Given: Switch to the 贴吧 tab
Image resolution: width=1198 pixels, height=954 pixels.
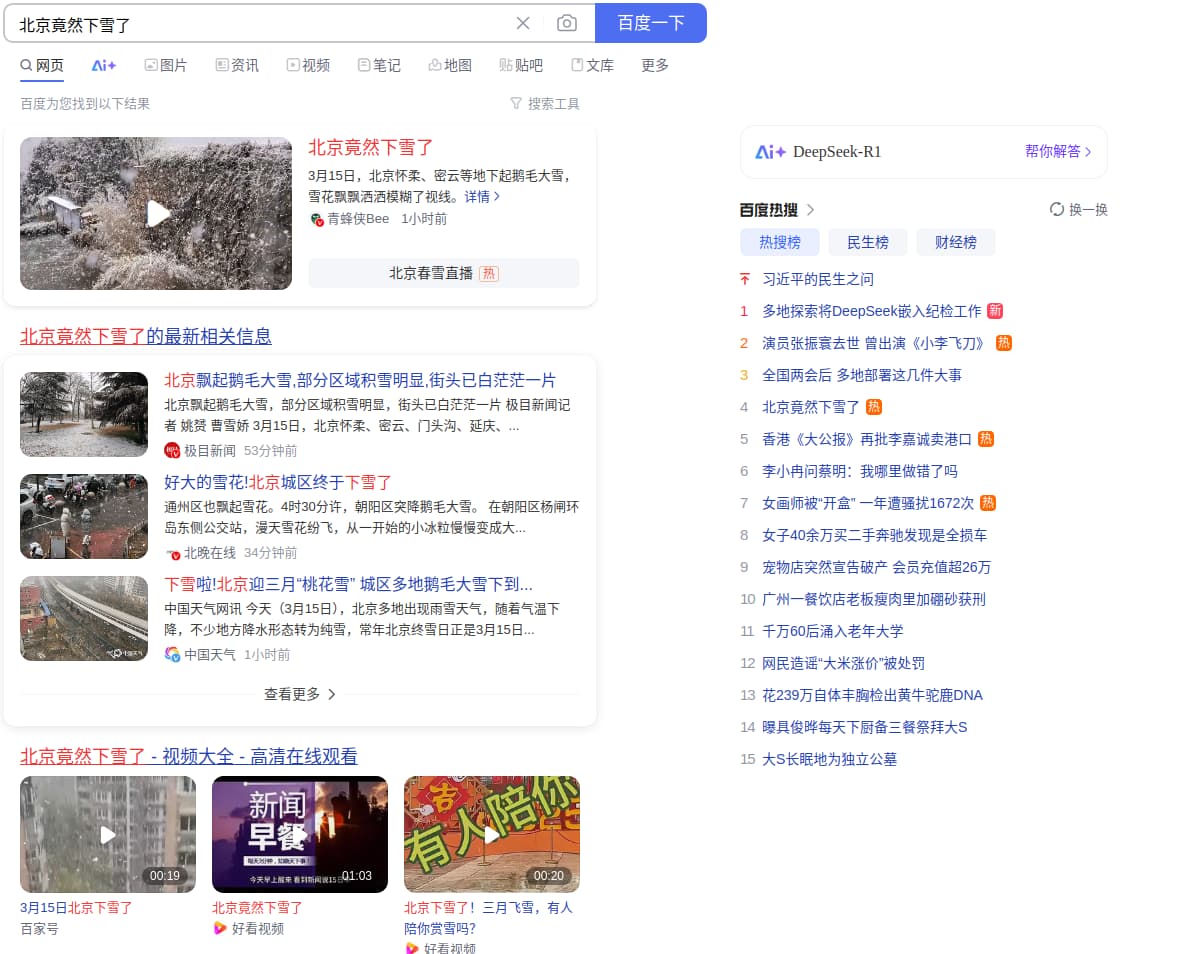Looking at the screenshot, I should [x=521, y=66].
